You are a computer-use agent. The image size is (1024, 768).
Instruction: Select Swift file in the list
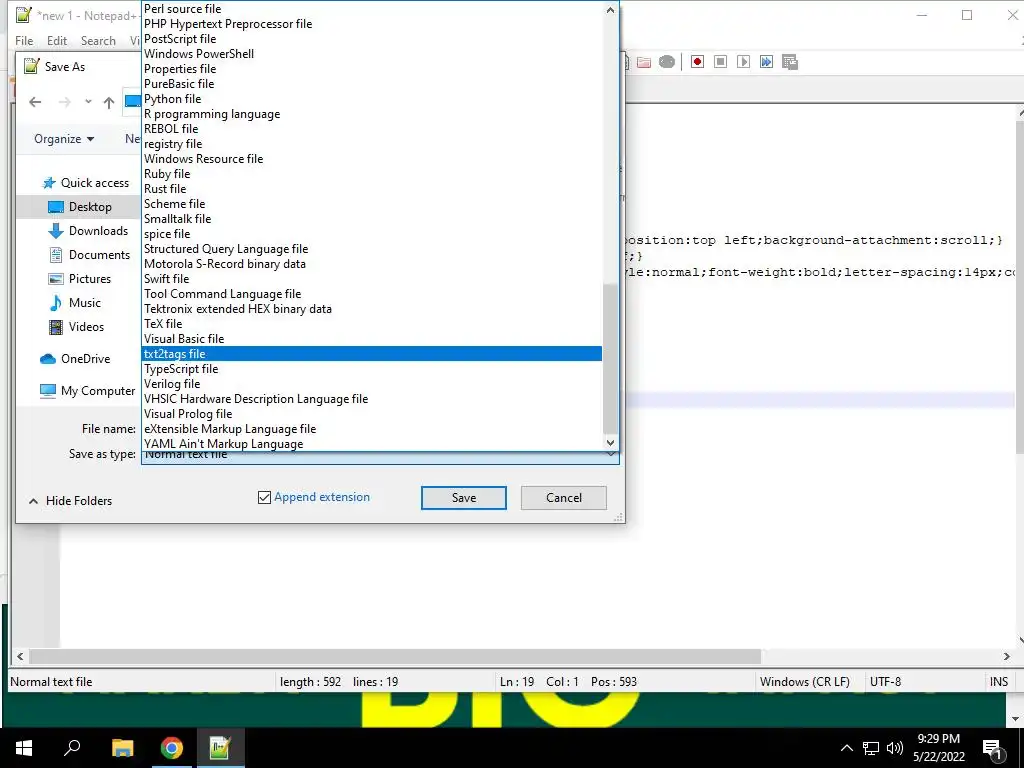tap(372, 279)
